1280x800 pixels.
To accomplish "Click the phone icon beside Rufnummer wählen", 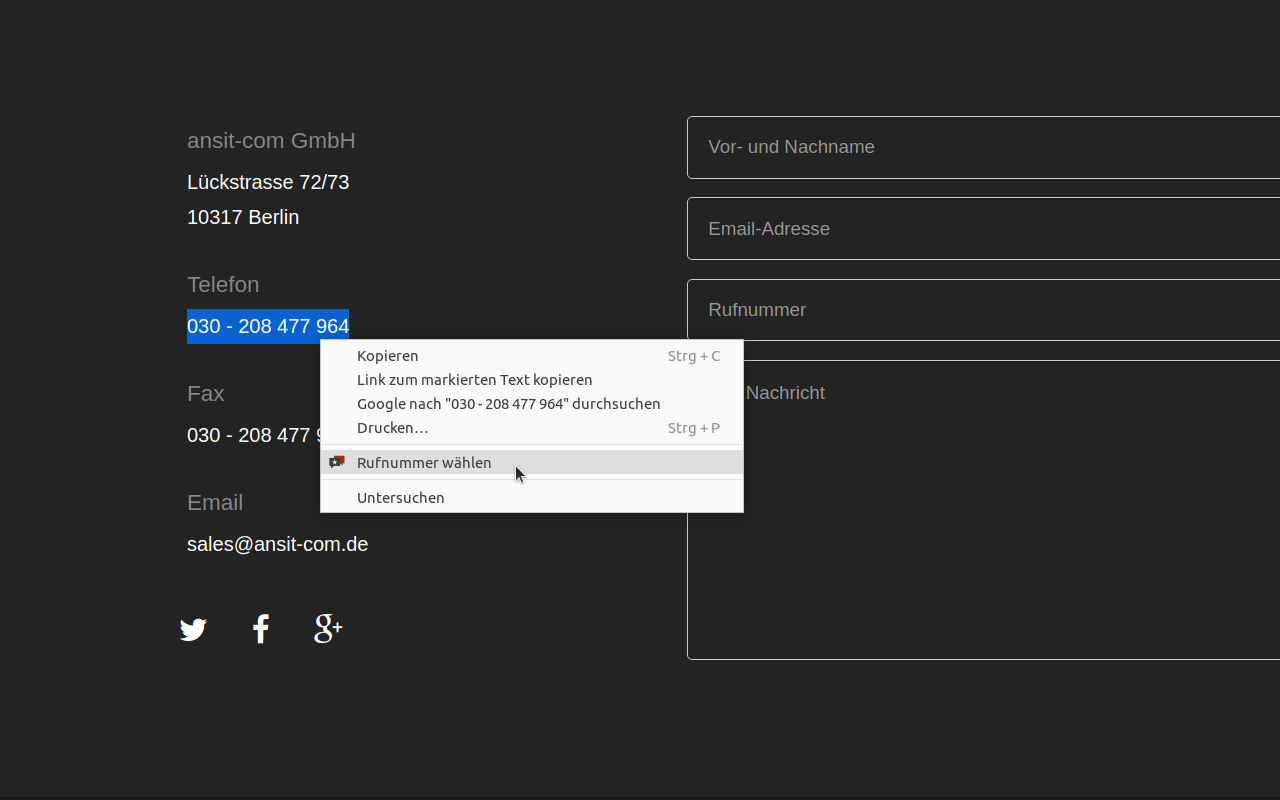I will pyautogui.click(x=337, y=462).
